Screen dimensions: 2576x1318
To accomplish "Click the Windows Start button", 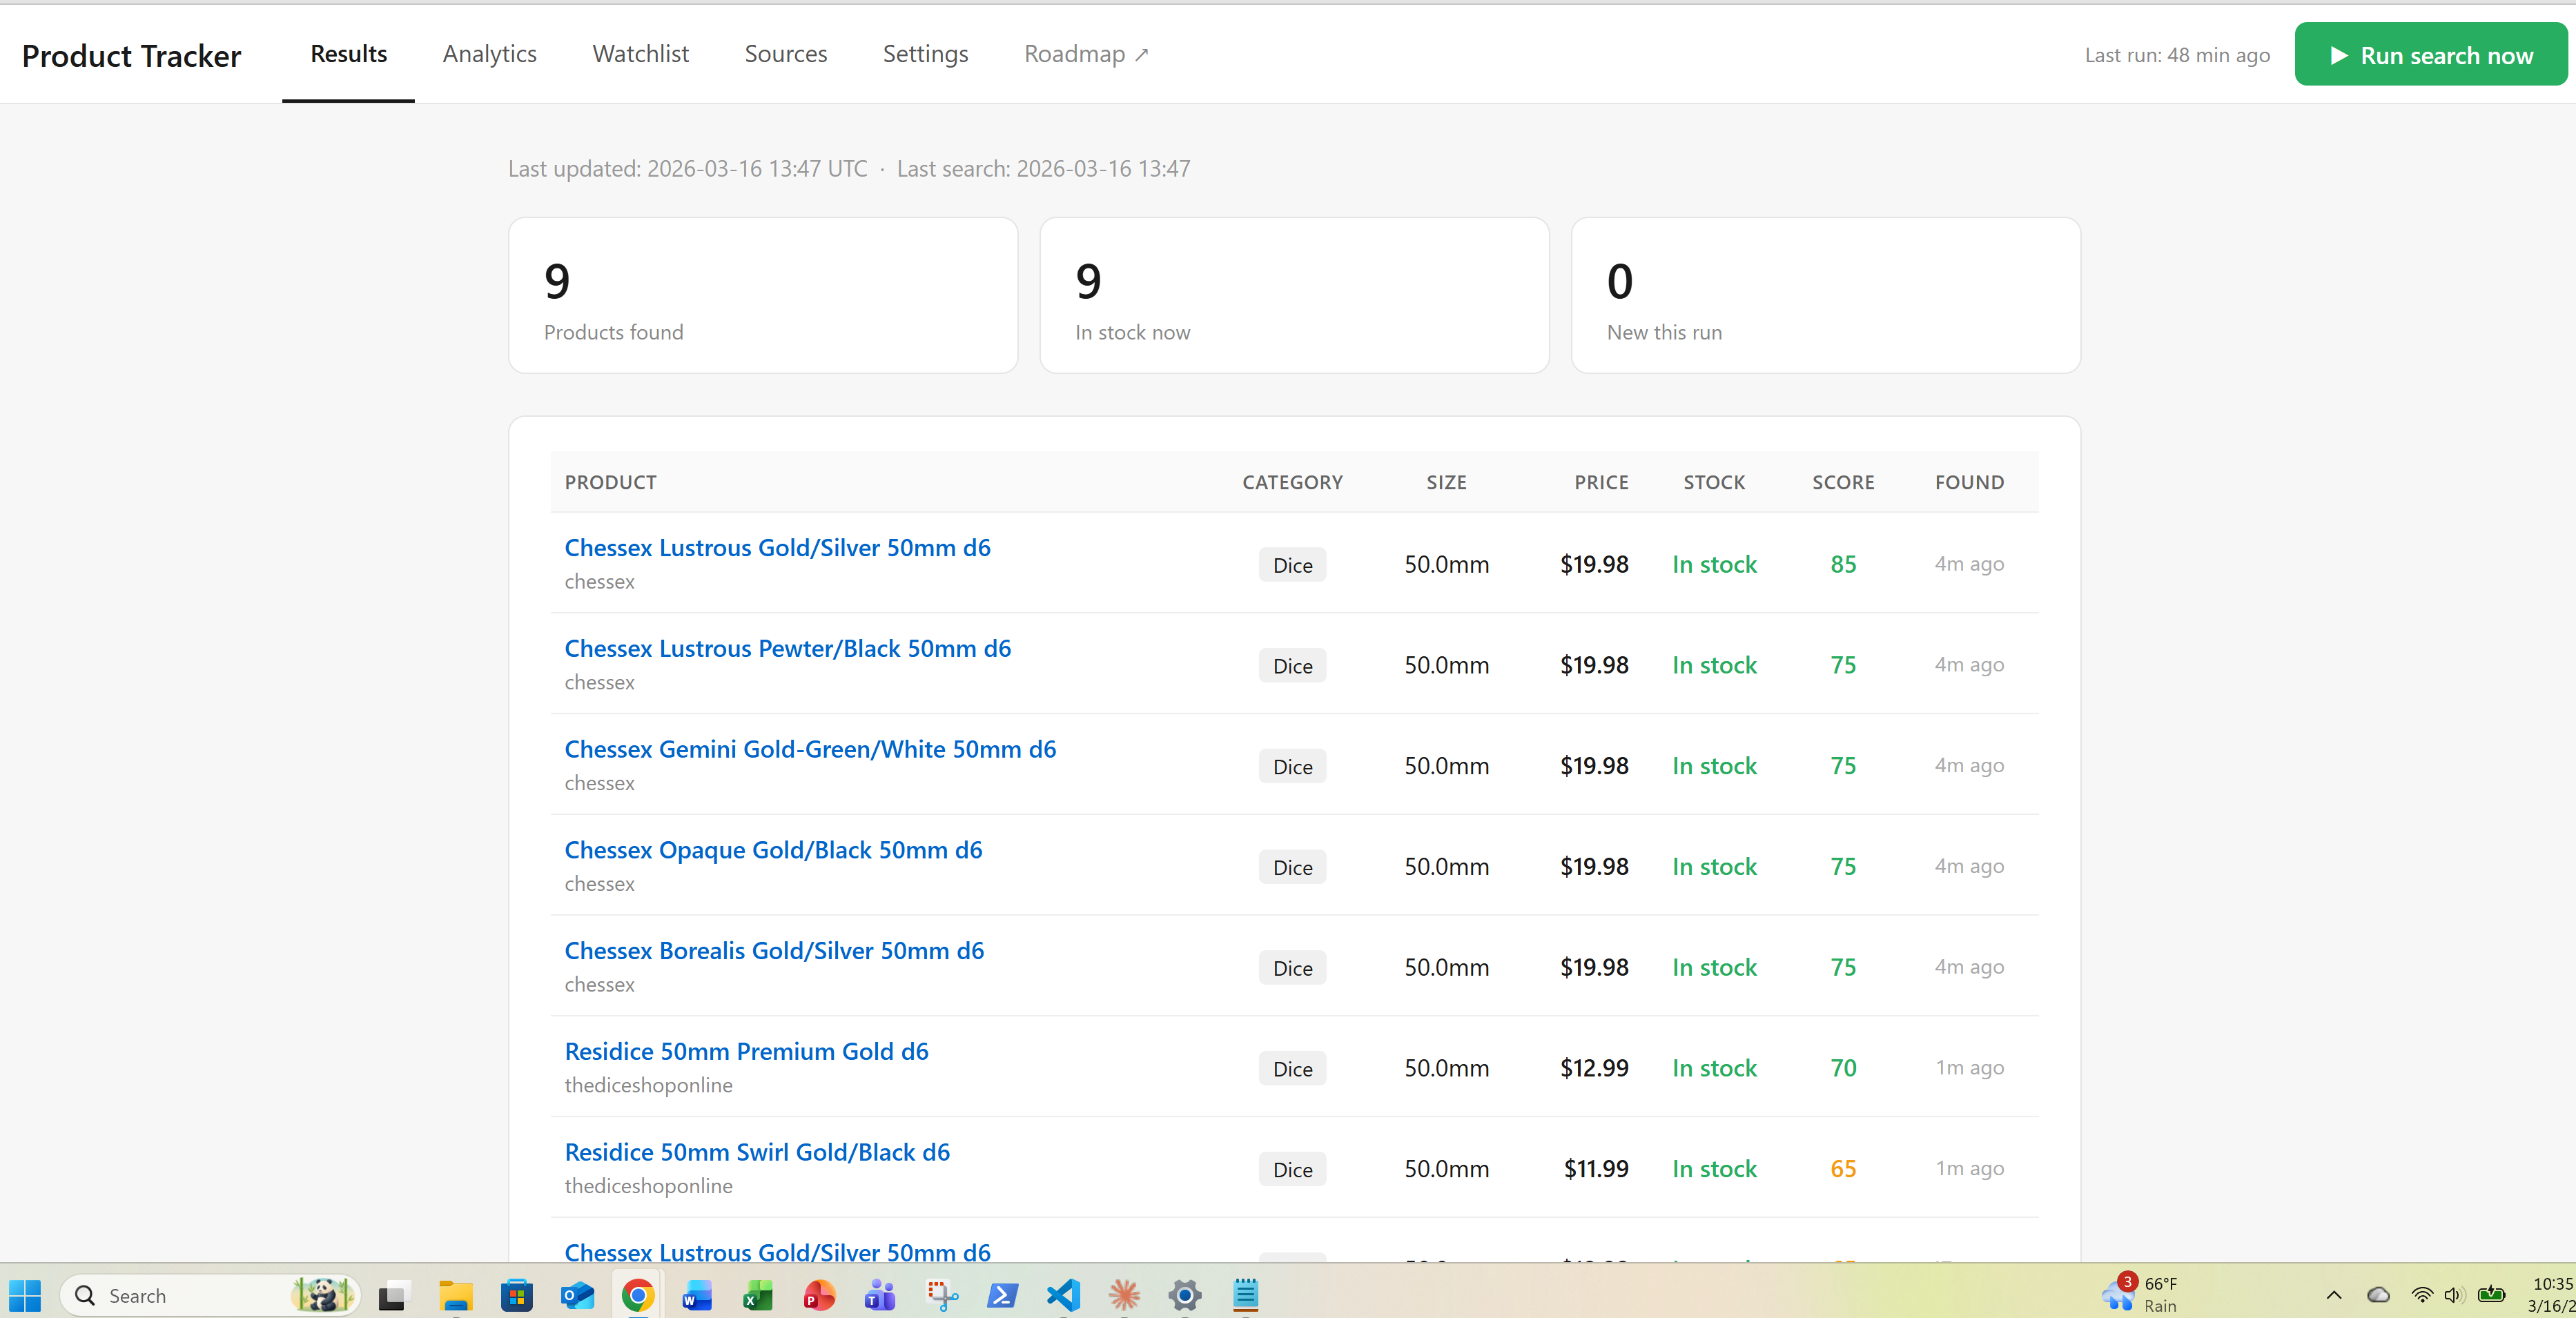I will point(25,1296).
